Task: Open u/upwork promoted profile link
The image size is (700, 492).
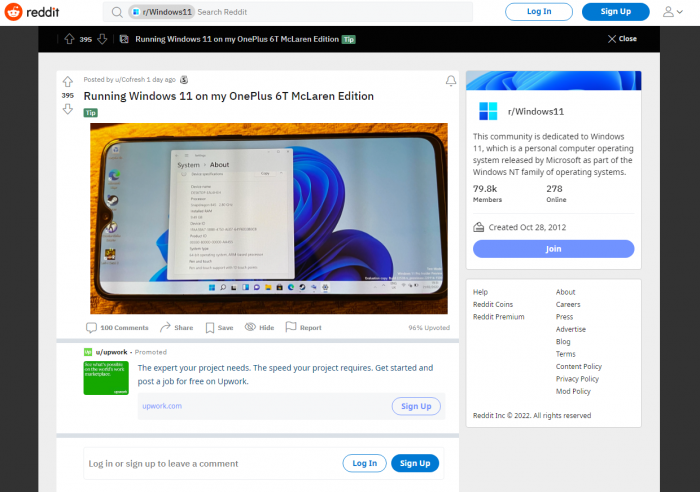Action: 112,352
